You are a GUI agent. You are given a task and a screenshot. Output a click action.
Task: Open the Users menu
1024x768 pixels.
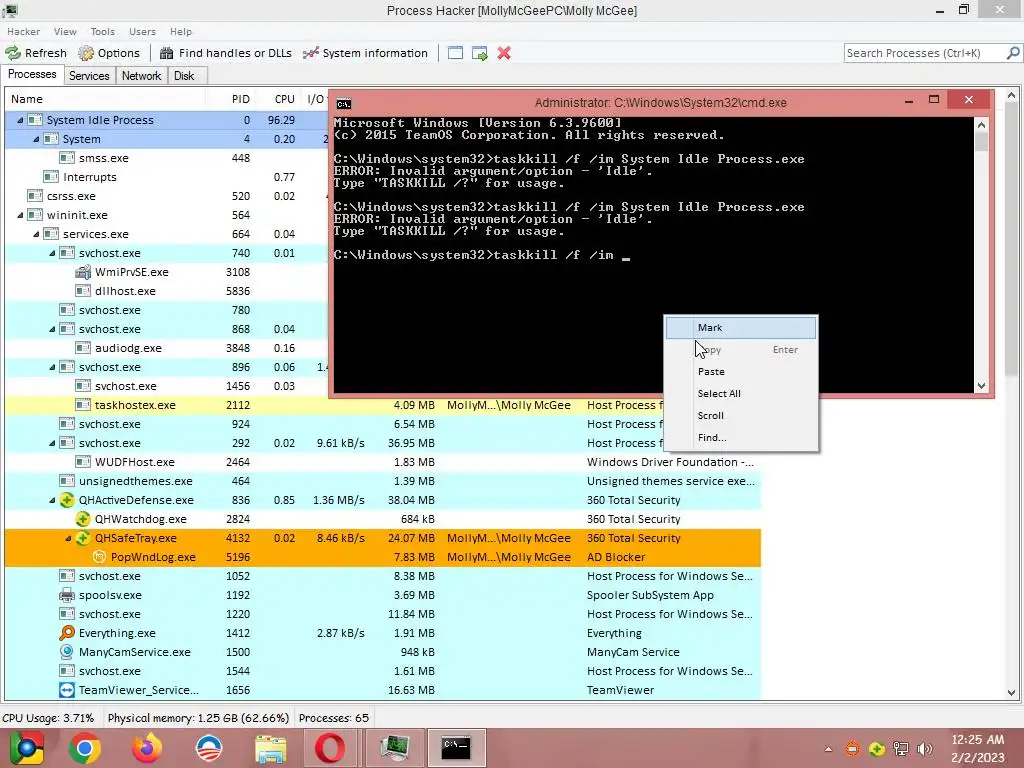tap(142, 31)
